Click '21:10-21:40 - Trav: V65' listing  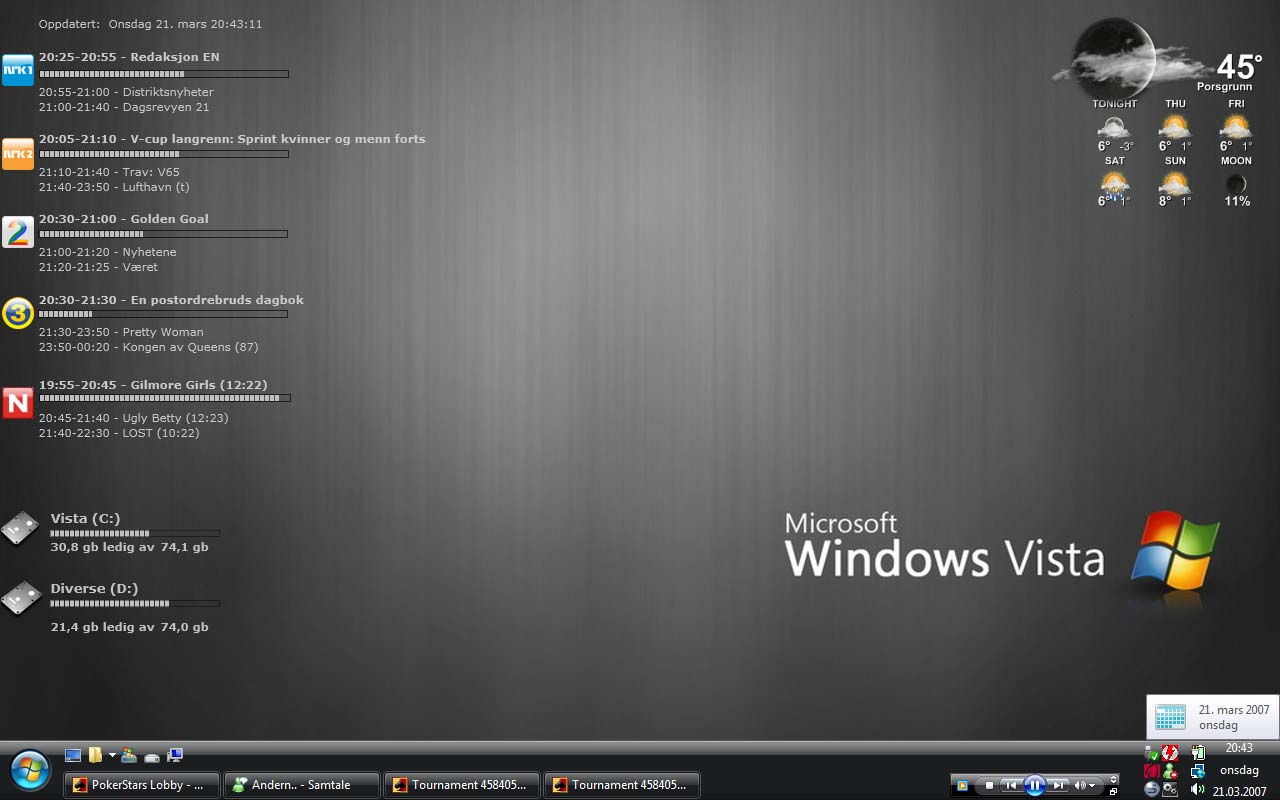pos(109,172)
